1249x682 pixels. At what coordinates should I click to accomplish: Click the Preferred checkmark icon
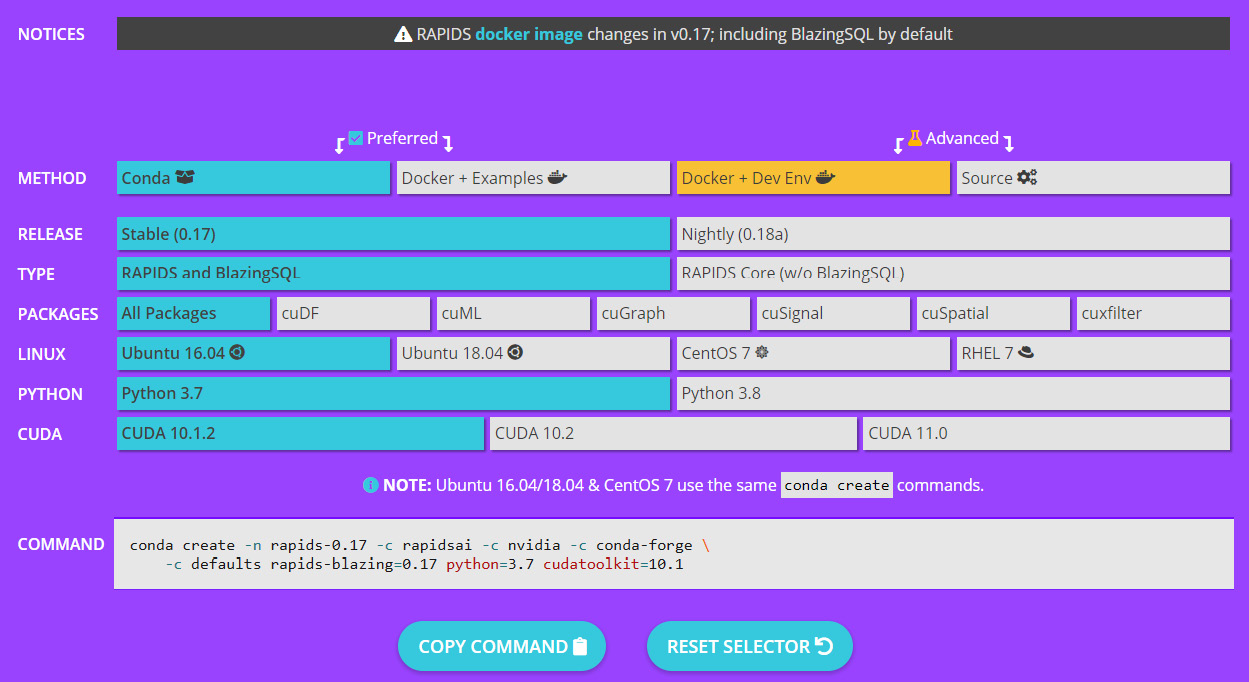356,138
